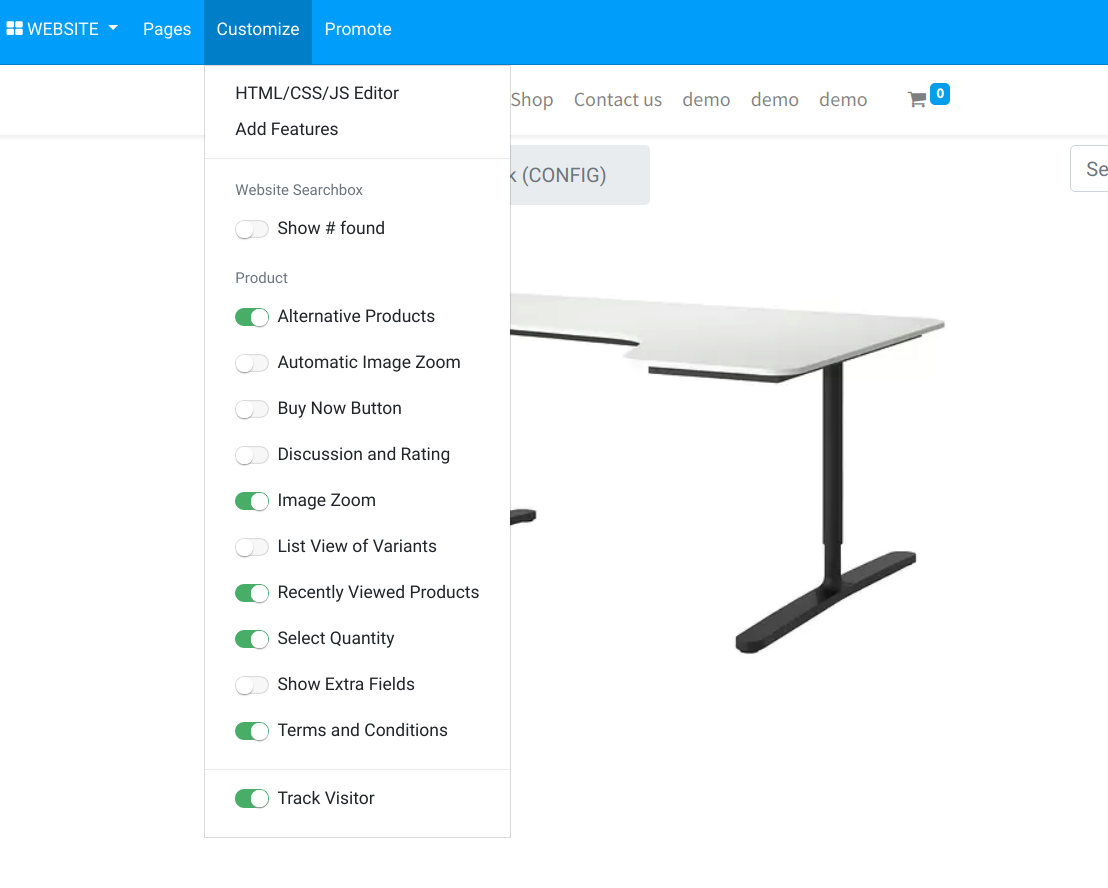Open the Pages menu
This screenshot has height=888, width=1108.
(167, 29)
